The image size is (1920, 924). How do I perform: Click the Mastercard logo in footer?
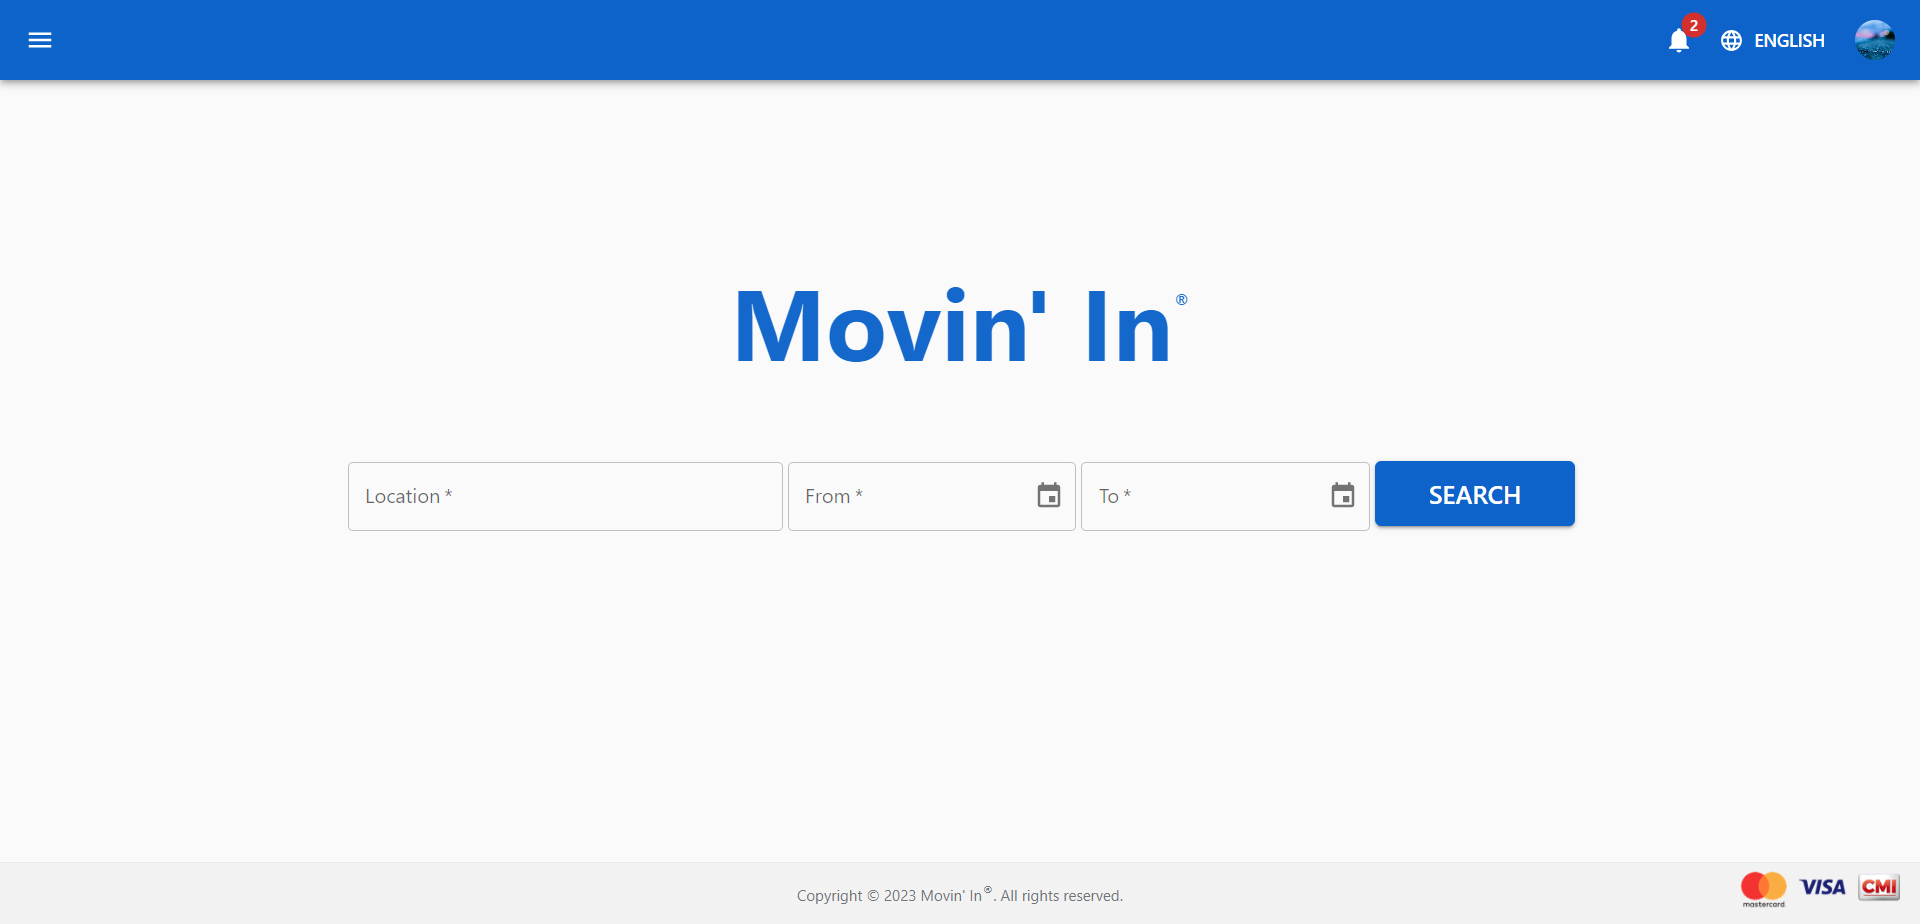click(1763, 889)
